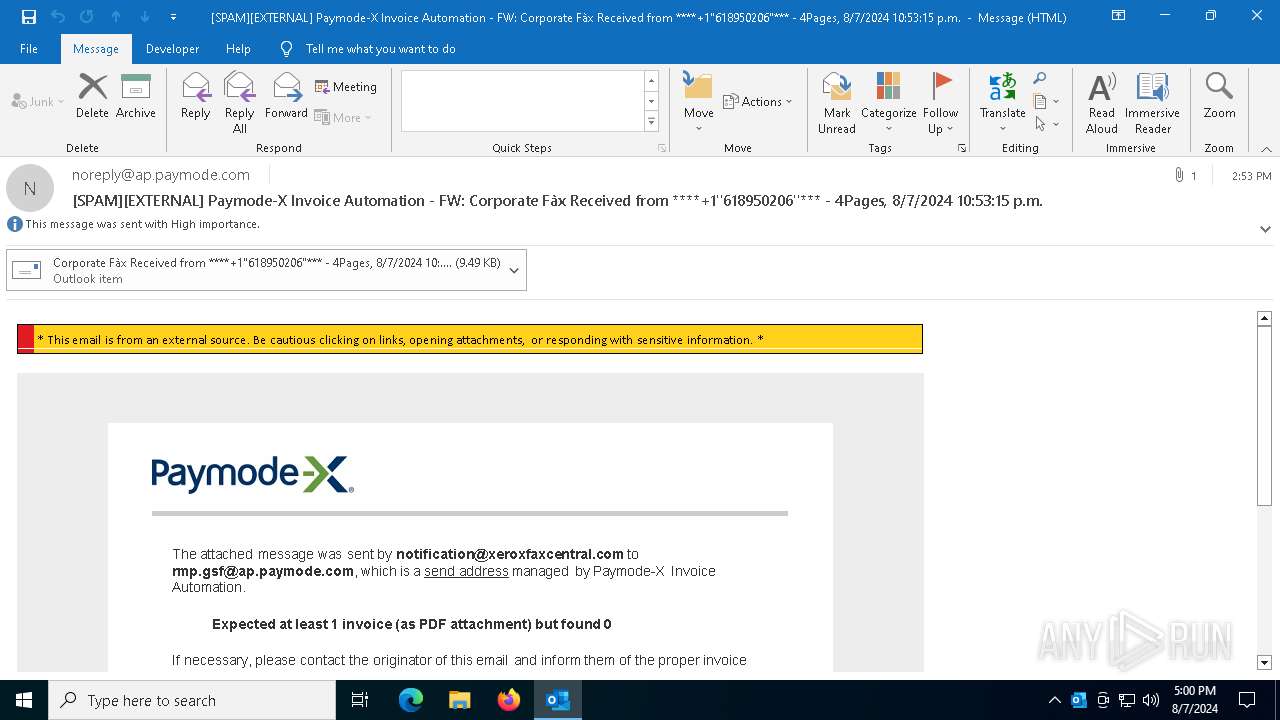Viewport: 1280px width, 720px height.
Task: Open the notification center icon
Action: click(x=1247, y=700)
